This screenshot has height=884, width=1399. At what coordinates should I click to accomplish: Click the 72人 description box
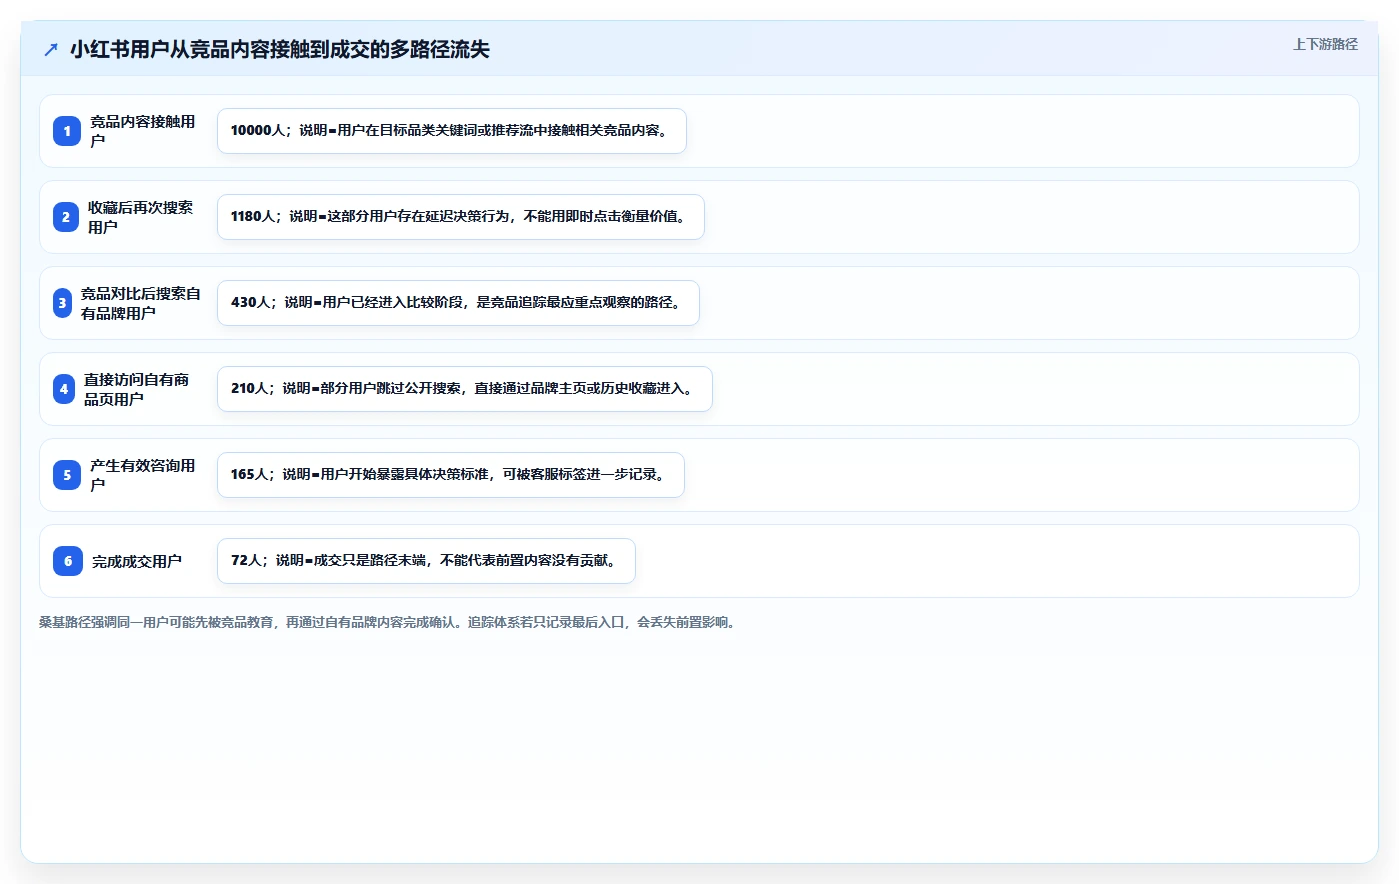point(426,561)
